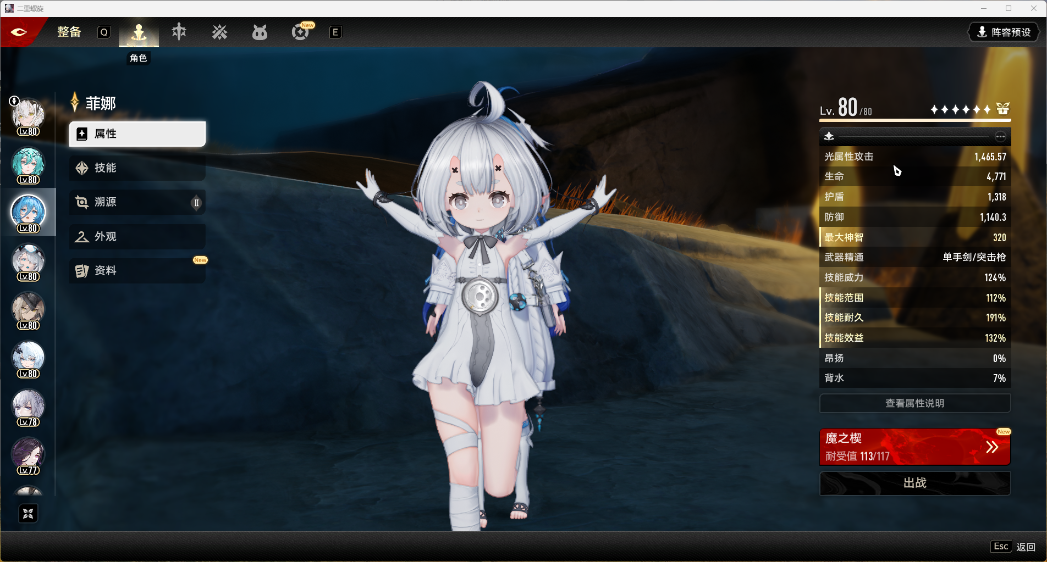Click the crossed swords icon in top bar
The width and height of the screenshot is (1047, 562).
pos(219,32)
